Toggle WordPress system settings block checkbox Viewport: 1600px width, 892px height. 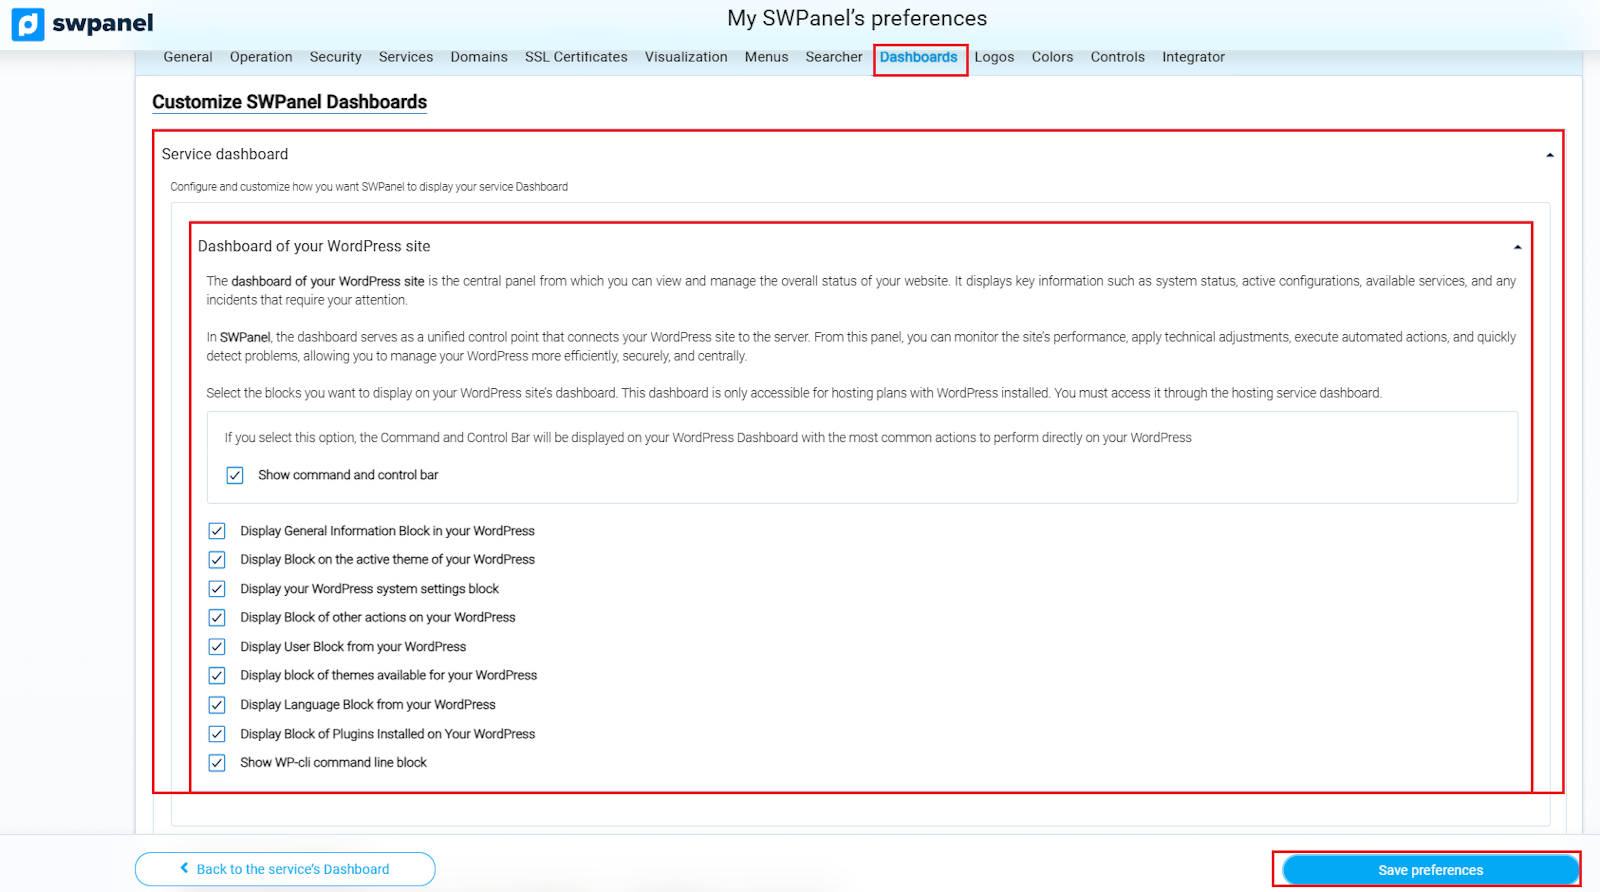click(217, 589)
